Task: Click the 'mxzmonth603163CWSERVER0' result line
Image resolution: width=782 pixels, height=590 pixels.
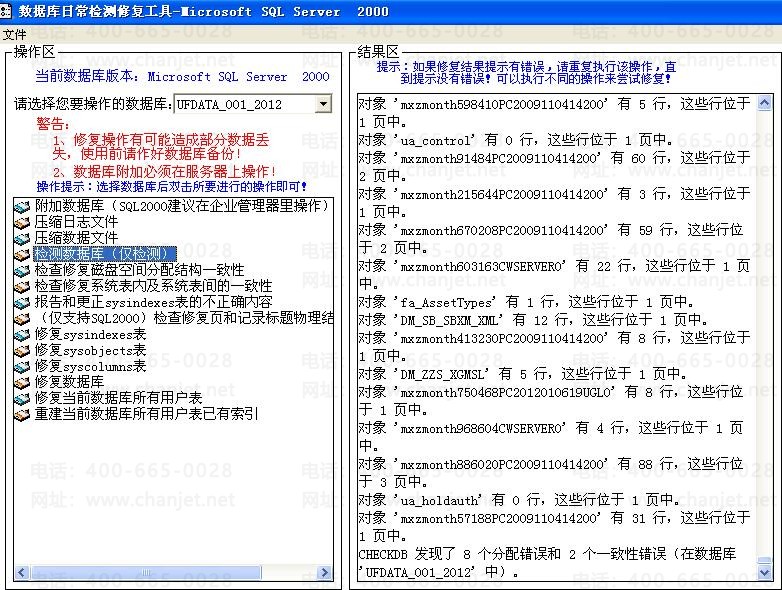Action: [x=554, y=274]
